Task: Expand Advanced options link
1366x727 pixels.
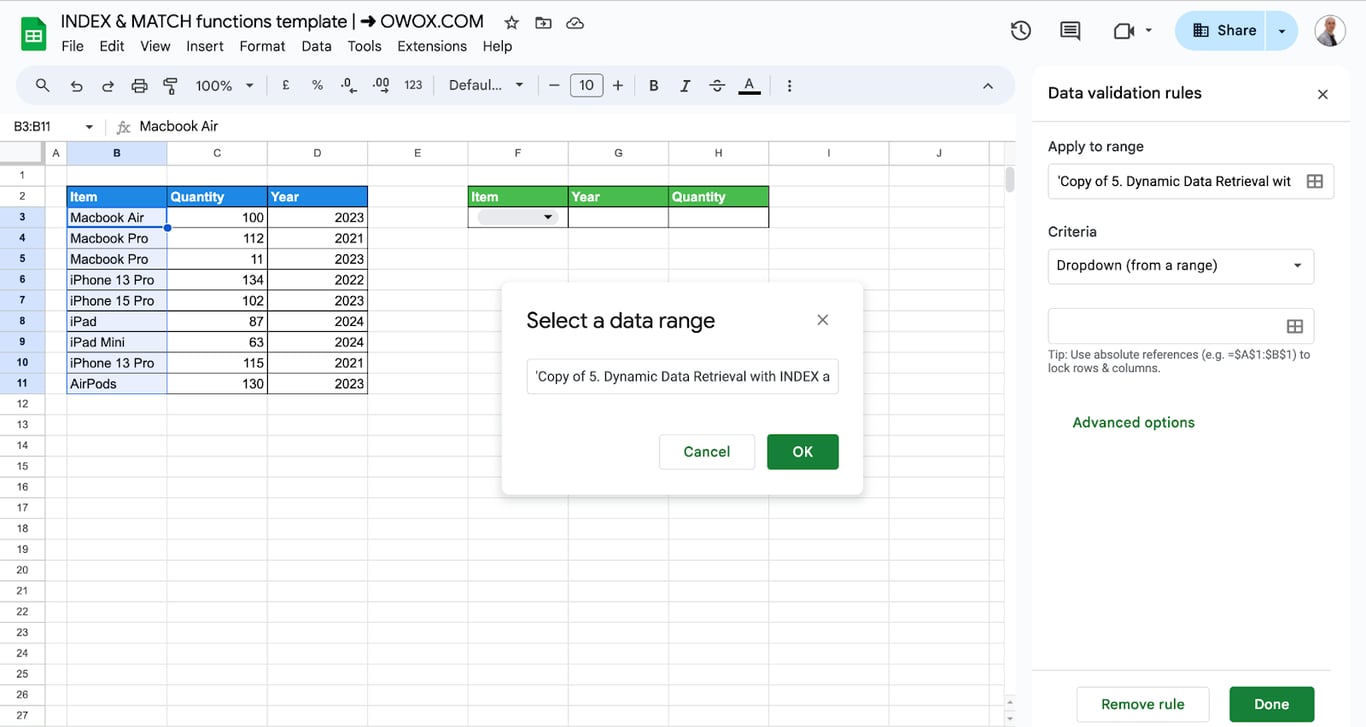Action: [1134, 422]
